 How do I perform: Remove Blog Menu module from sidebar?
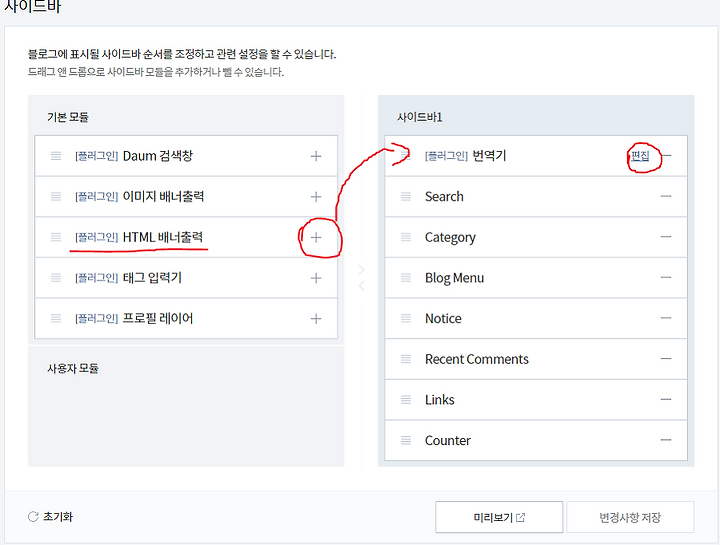pyautogui.click(x=666, y=277)
